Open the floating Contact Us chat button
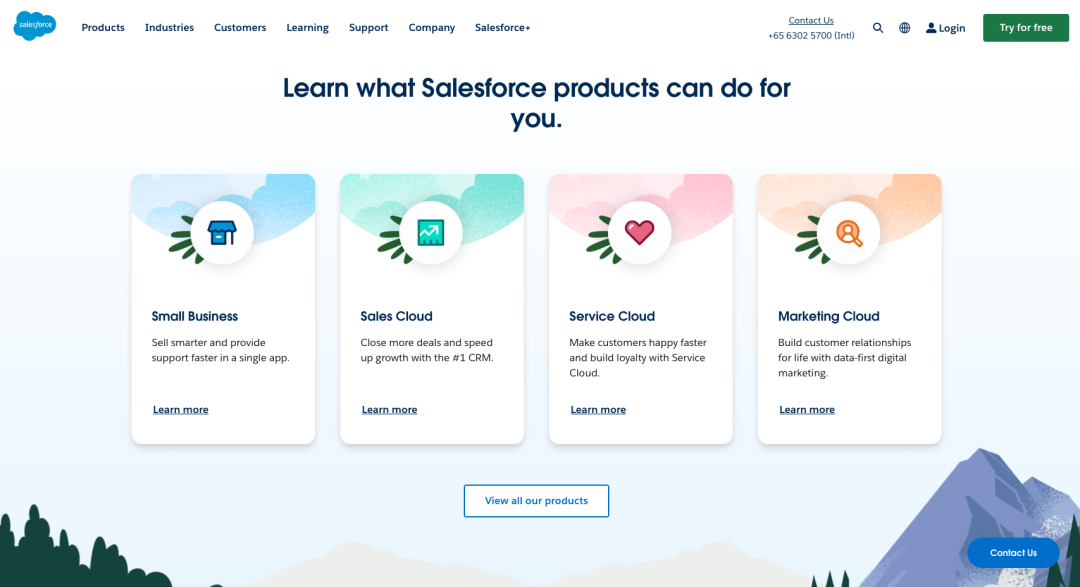 coord(1013,553)
